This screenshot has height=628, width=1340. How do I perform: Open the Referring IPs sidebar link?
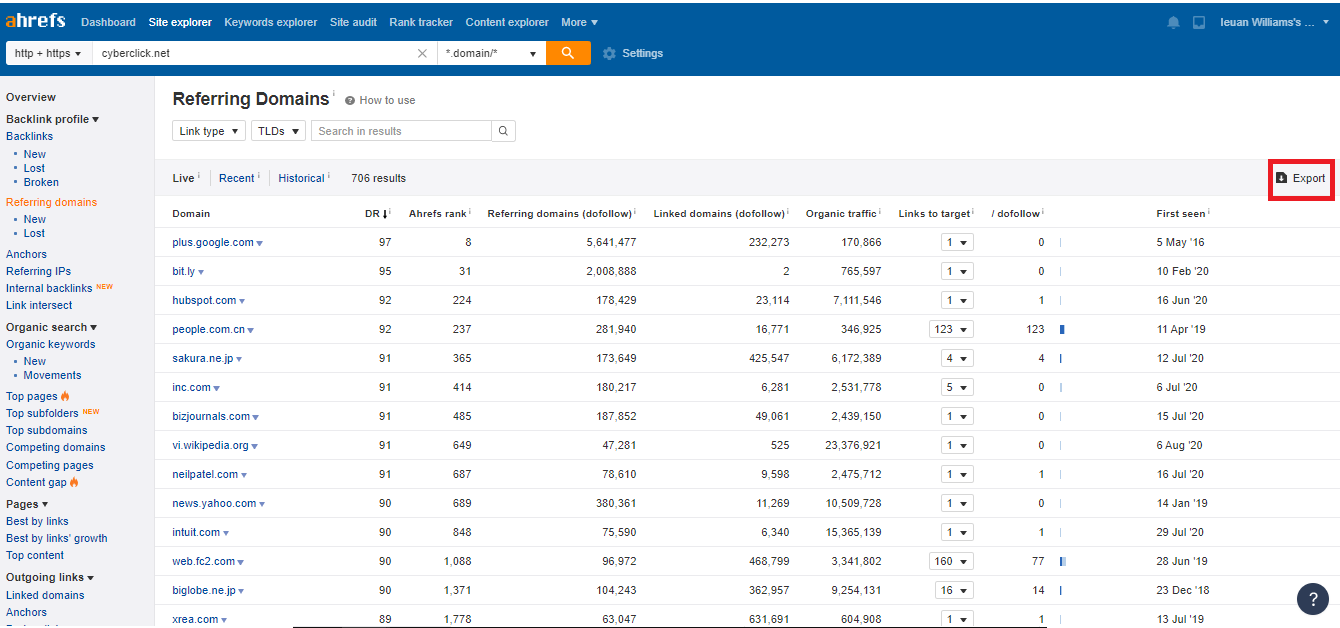38,271
